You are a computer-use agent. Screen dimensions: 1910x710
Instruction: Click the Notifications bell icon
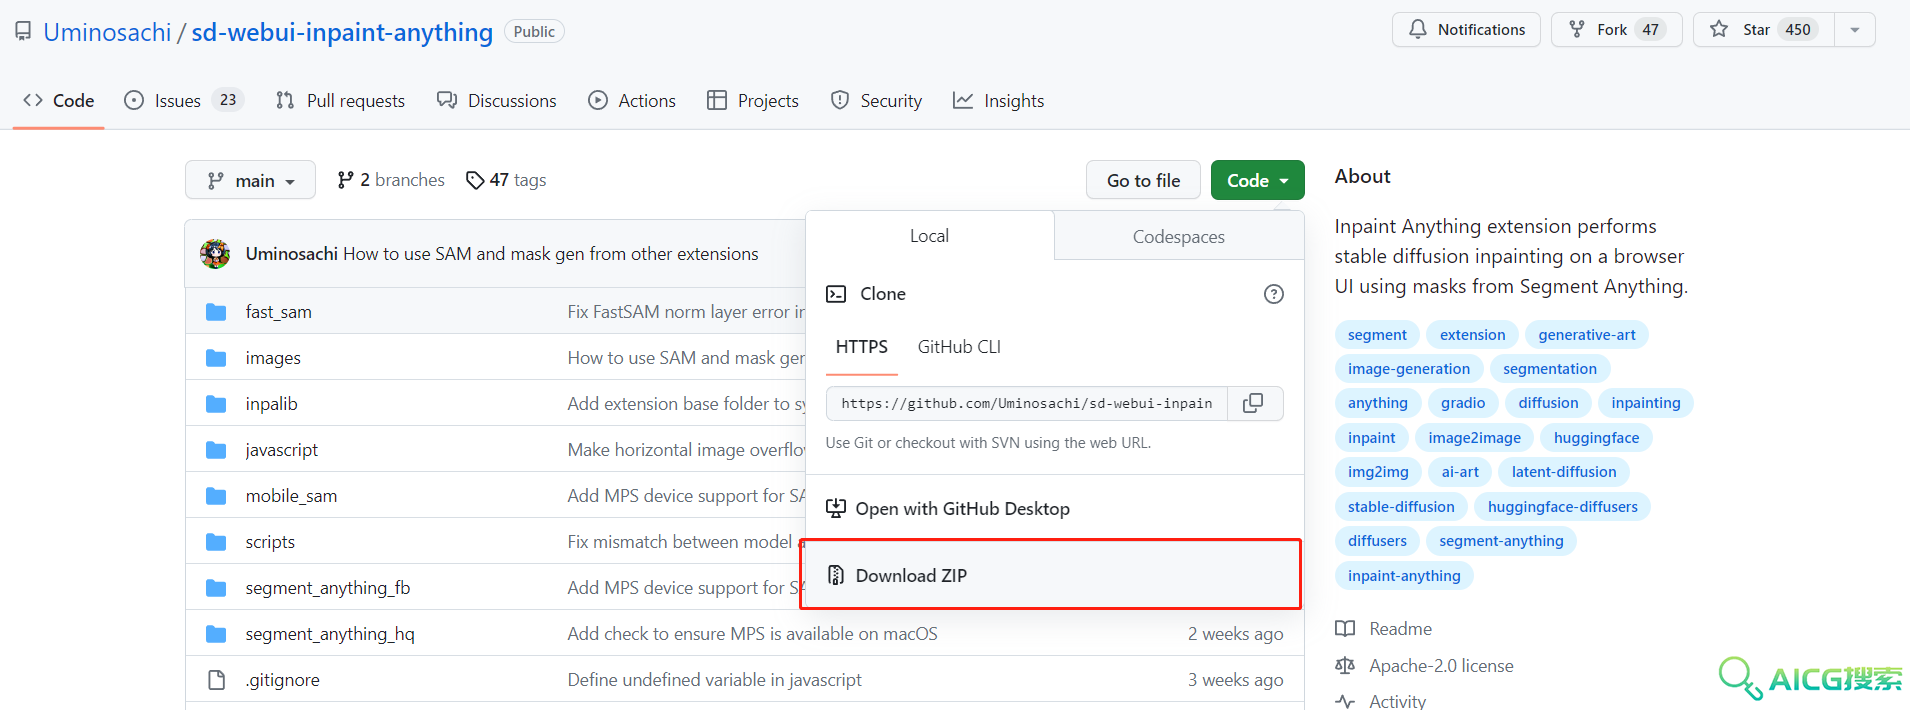click(1418, 30)
